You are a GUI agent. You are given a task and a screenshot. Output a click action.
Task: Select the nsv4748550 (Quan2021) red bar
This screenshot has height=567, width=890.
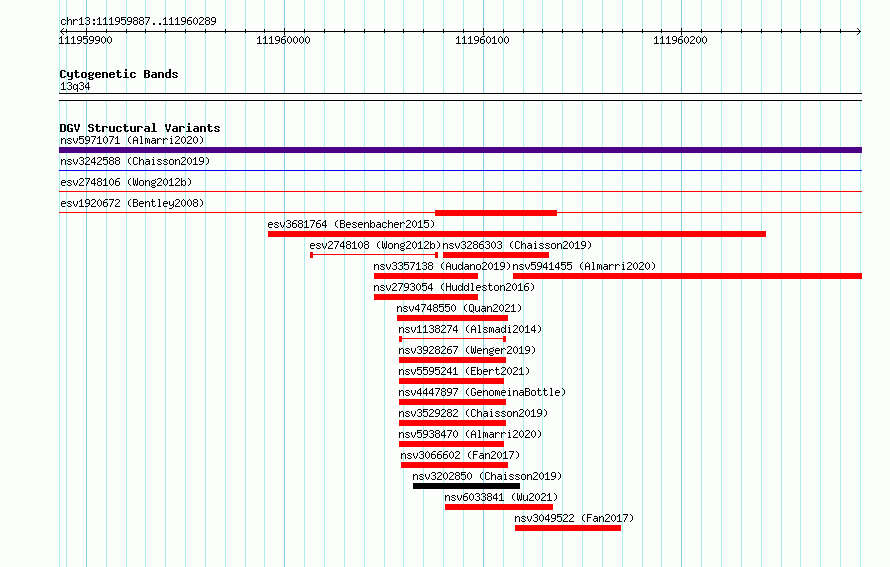click(452, 318)
